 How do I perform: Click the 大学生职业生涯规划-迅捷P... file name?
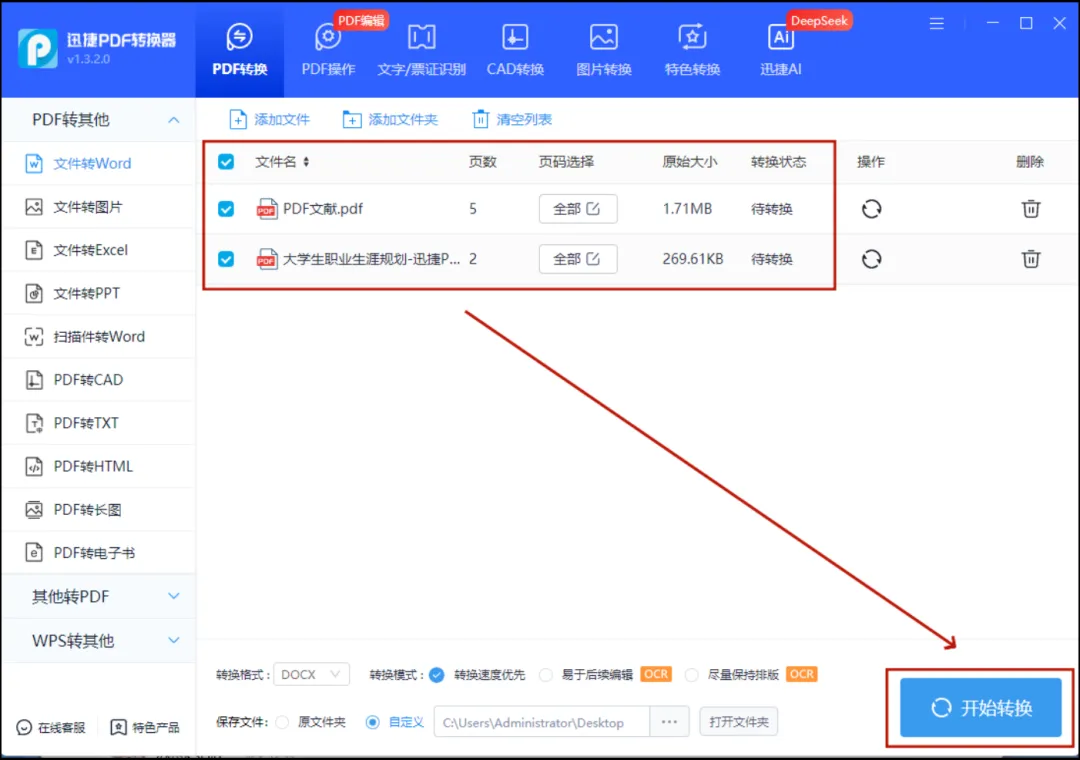tap(371, 259)
